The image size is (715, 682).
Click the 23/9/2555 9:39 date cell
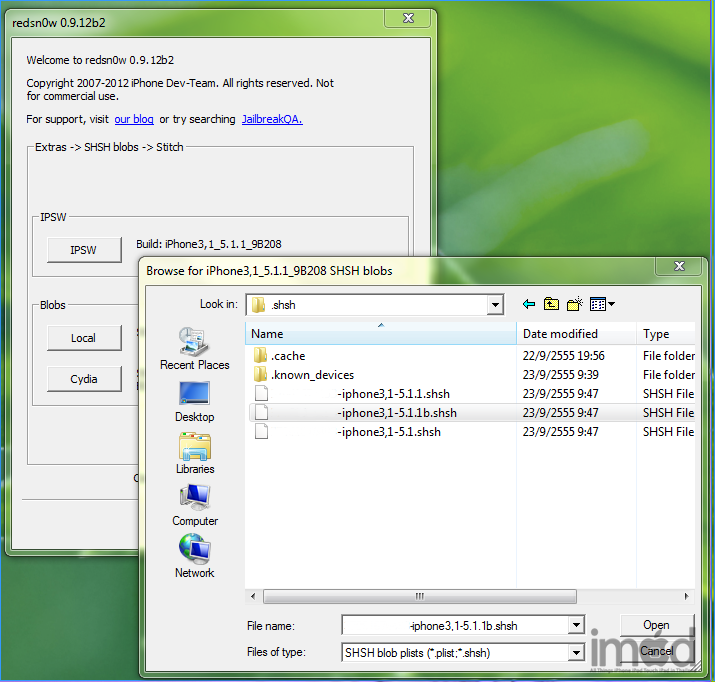pos(560,375)
